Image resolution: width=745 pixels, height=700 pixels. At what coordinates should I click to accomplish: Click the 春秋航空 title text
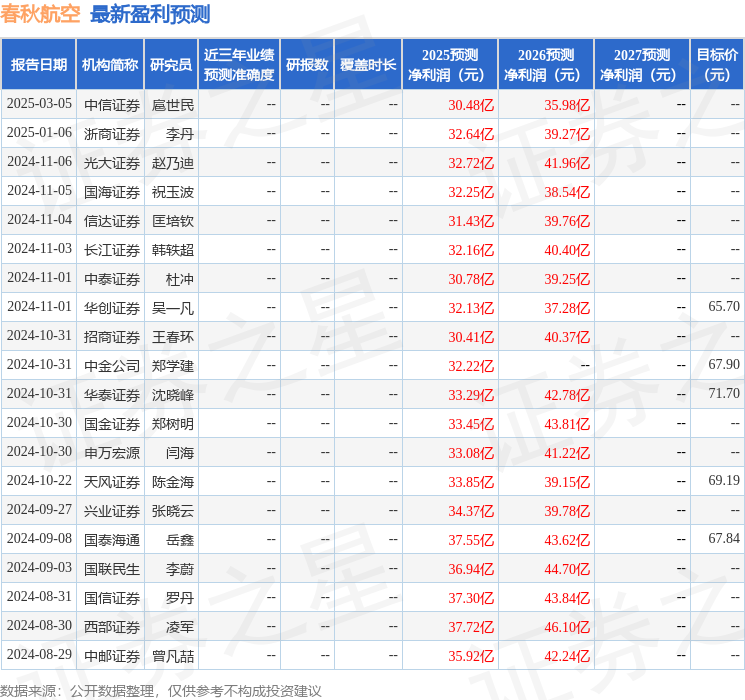[40, 14]
